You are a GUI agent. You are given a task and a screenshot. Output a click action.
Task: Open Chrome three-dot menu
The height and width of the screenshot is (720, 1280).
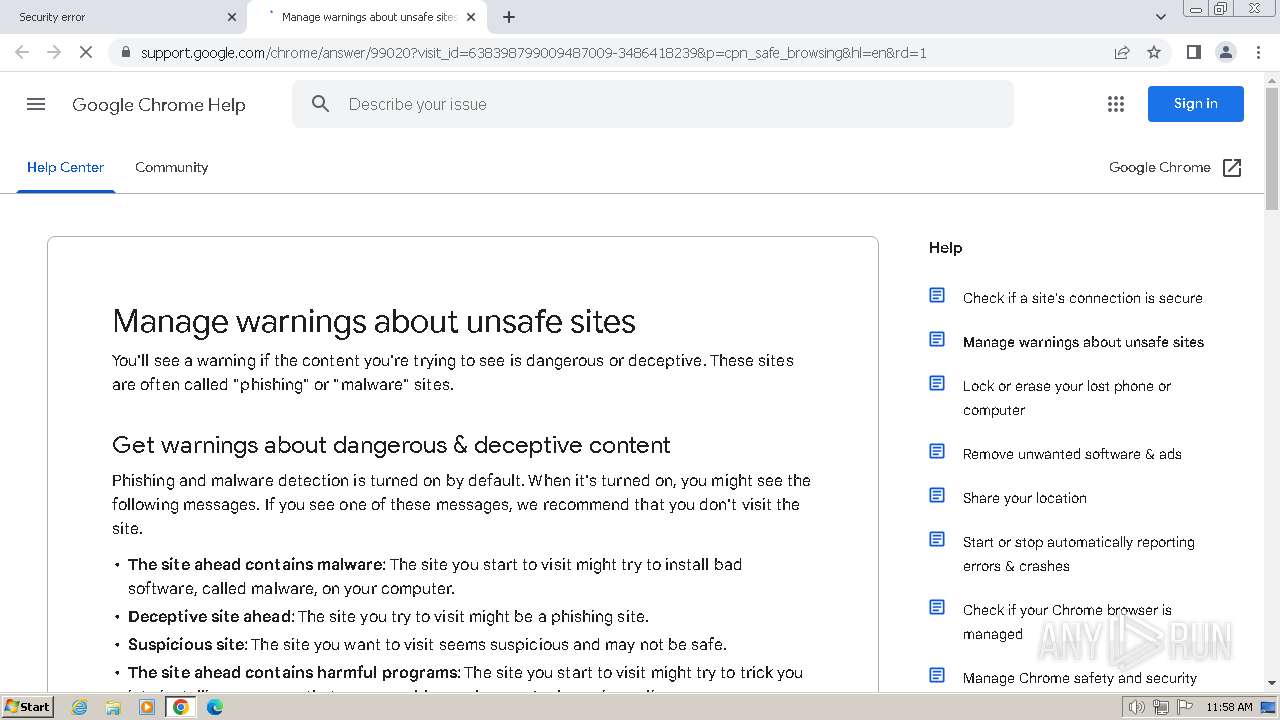click(x=1258, y=52)
